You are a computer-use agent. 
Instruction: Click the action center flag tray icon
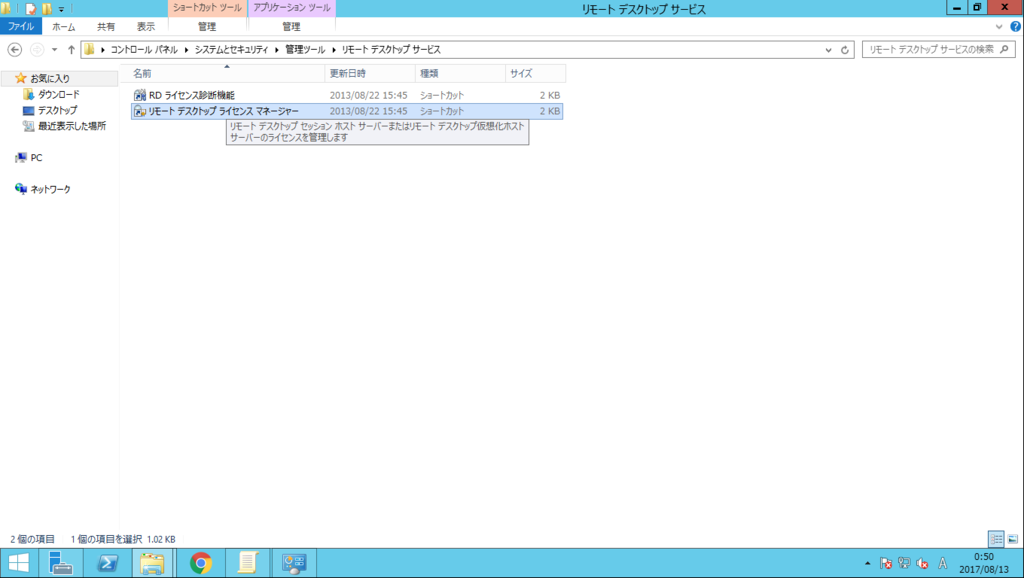coord(886,563)
